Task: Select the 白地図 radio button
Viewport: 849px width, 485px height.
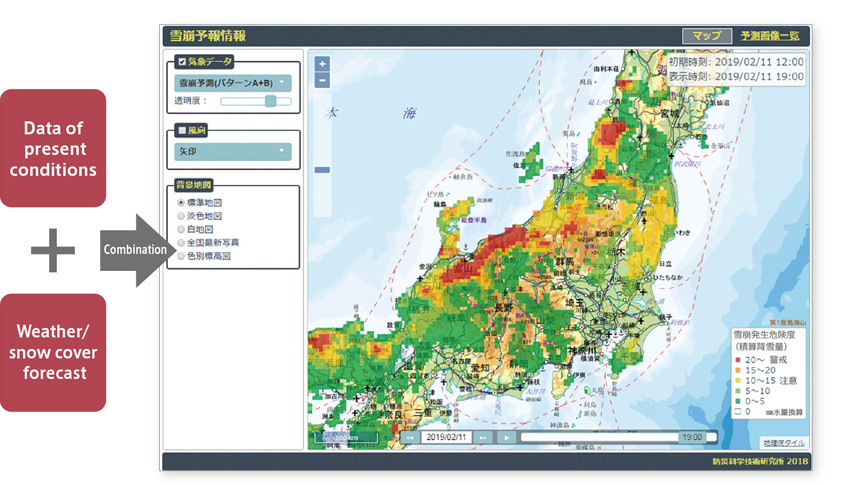Action: (x=181, y=229)
